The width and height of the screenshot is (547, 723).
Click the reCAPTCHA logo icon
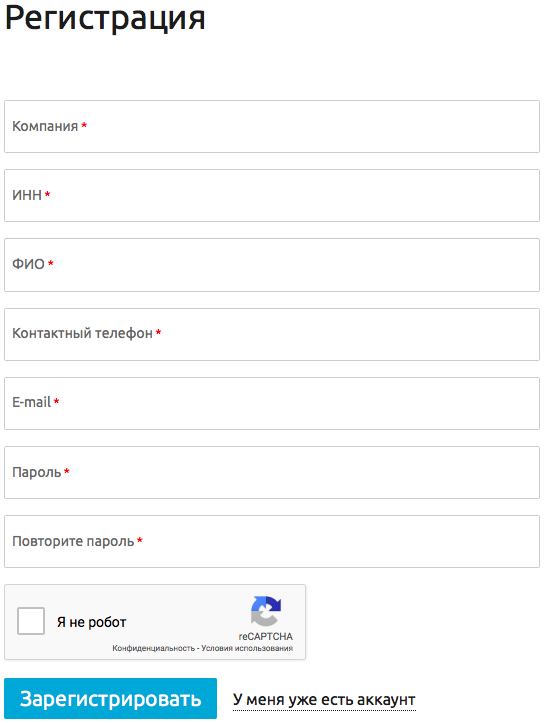[x=266, y=611]
